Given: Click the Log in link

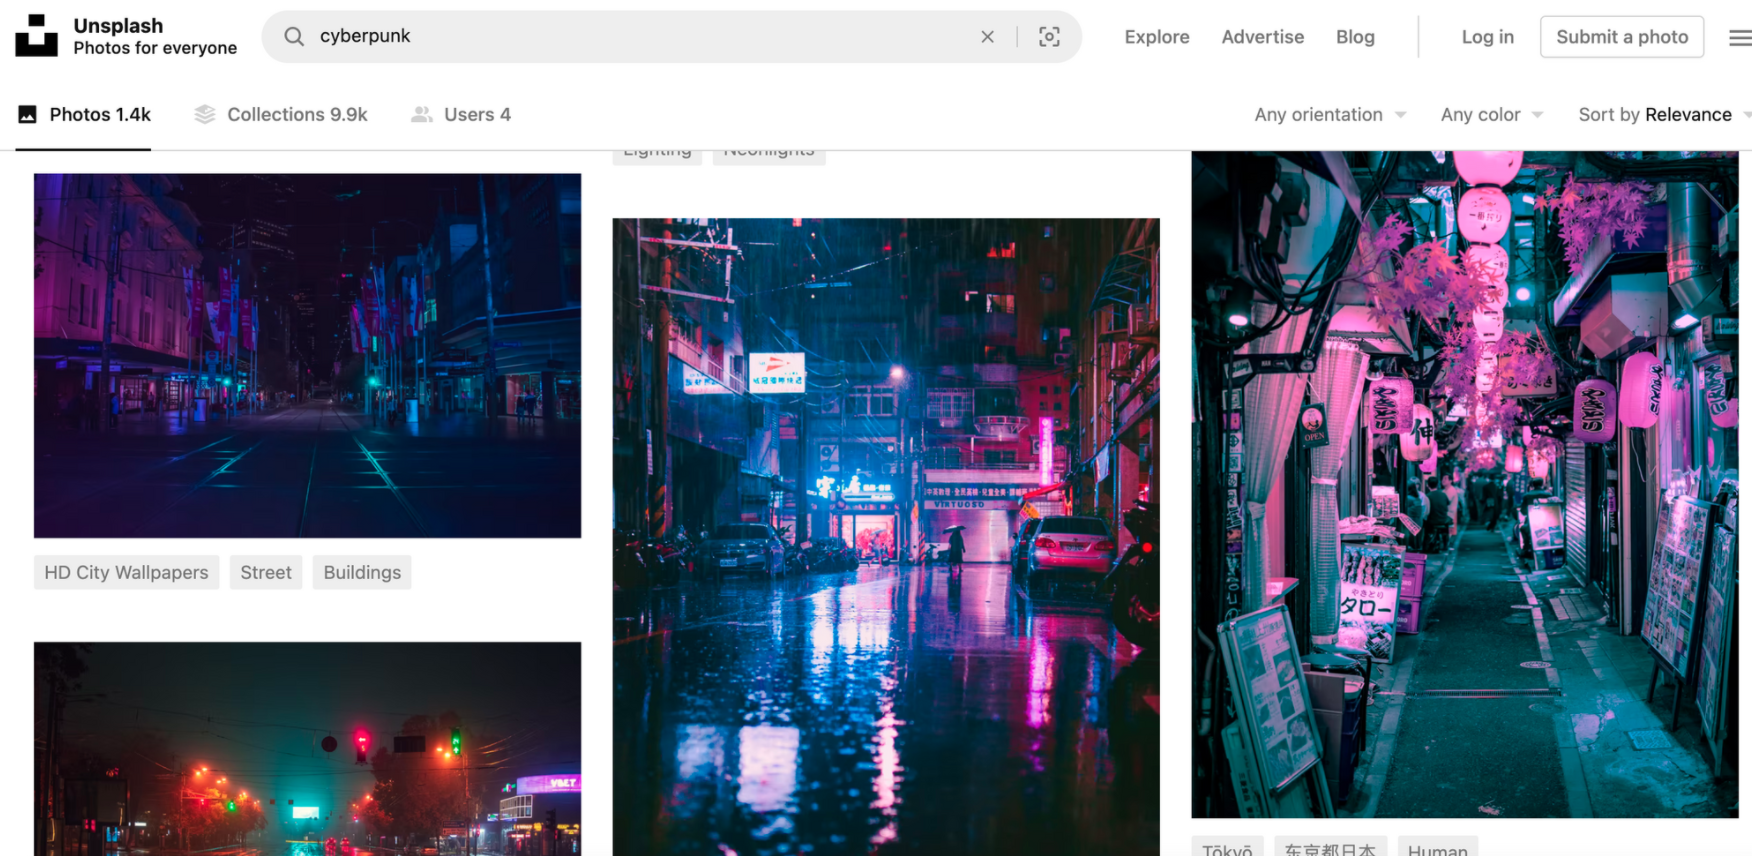Looking at the screenshot, I should (x=1487, y=37).
